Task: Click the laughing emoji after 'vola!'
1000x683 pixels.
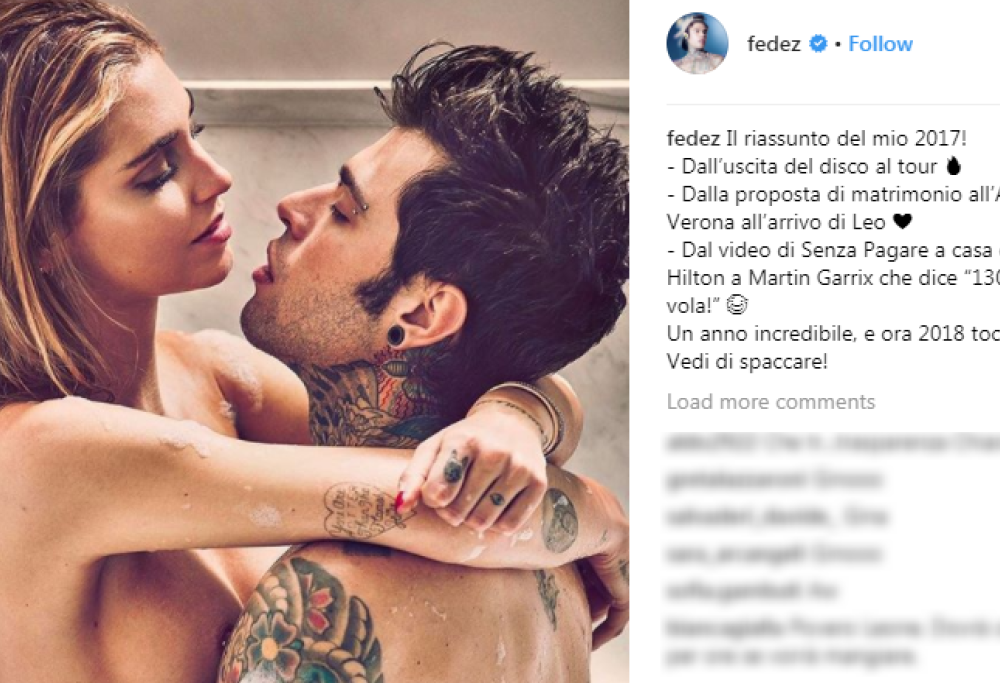Action: (737, 305)
